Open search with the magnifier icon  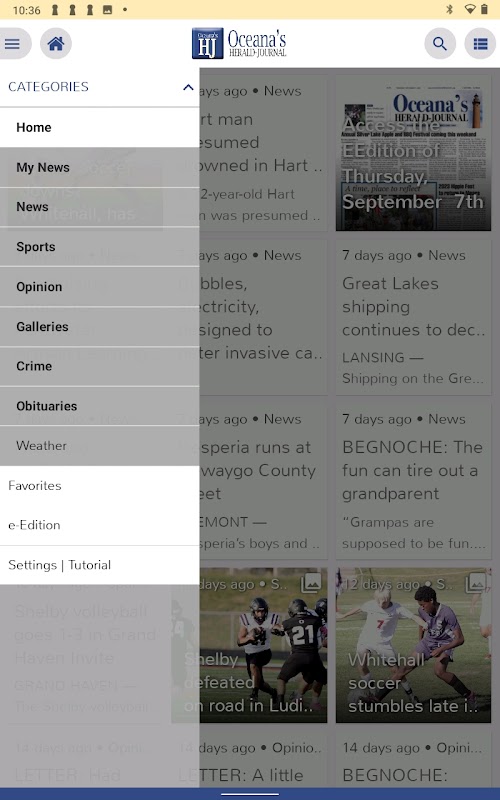click(x=440, y=44)
